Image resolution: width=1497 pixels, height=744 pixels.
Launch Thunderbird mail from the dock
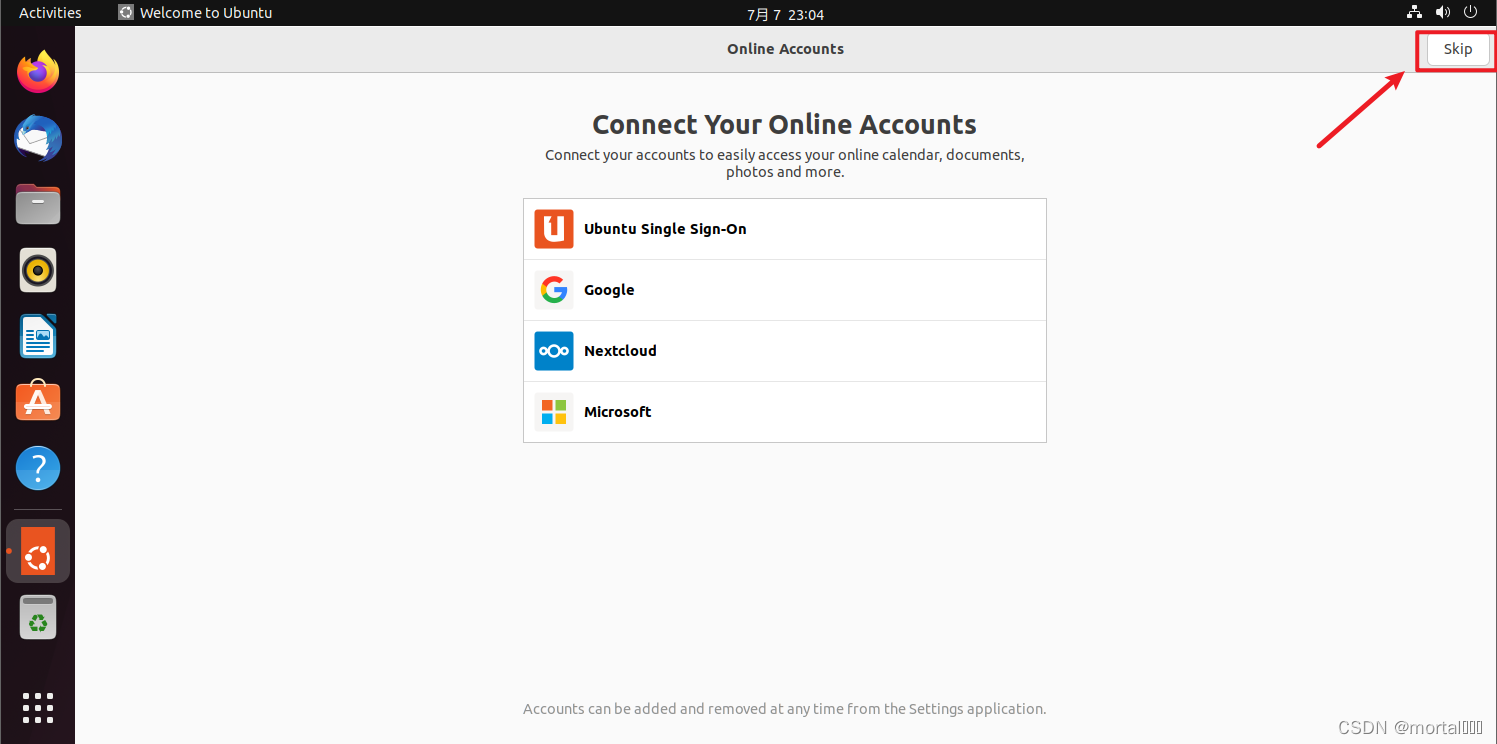click(38, 138)
